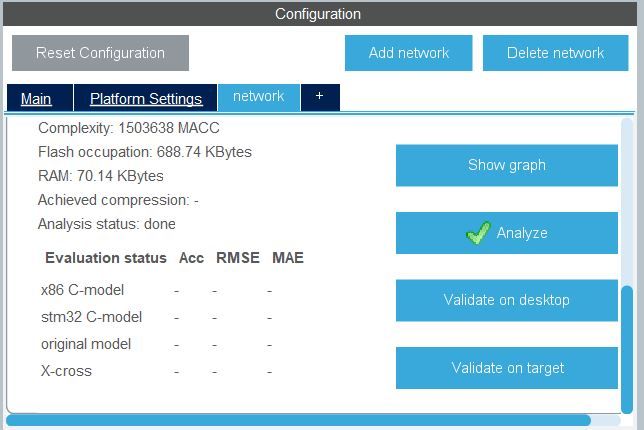Viewport: 644px width, 430px height.
Task: Add a new network
Action: (x=409, y=53)
